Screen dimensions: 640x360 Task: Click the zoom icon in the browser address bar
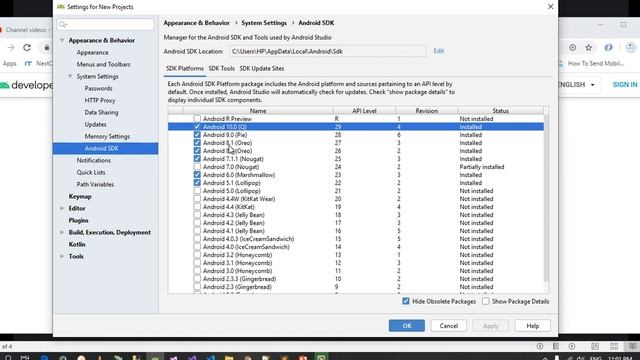point(573,48)
